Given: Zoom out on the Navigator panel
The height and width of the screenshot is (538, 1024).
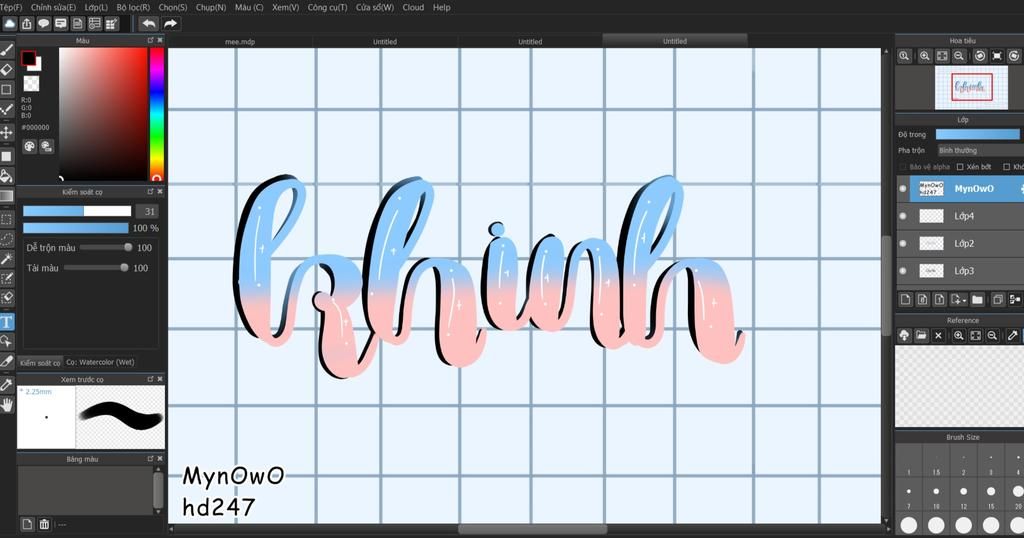Looking at the screenshot, I should tap(959, 56).
